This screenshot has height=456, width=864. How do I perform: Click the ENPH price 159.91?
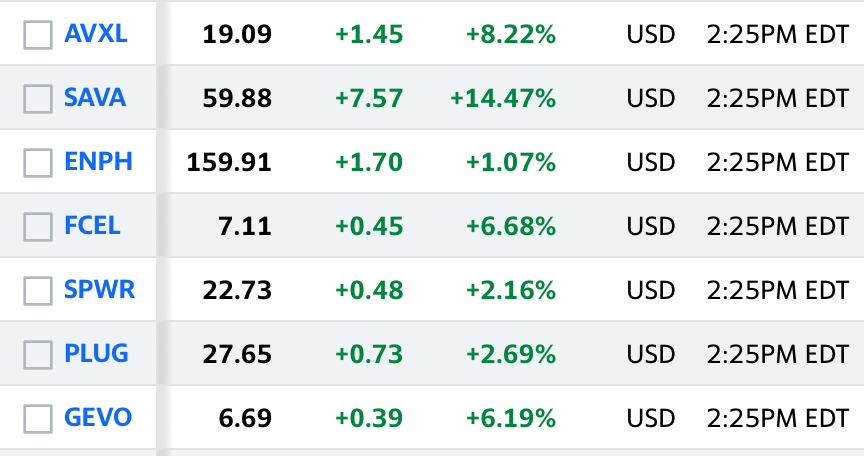229,162
